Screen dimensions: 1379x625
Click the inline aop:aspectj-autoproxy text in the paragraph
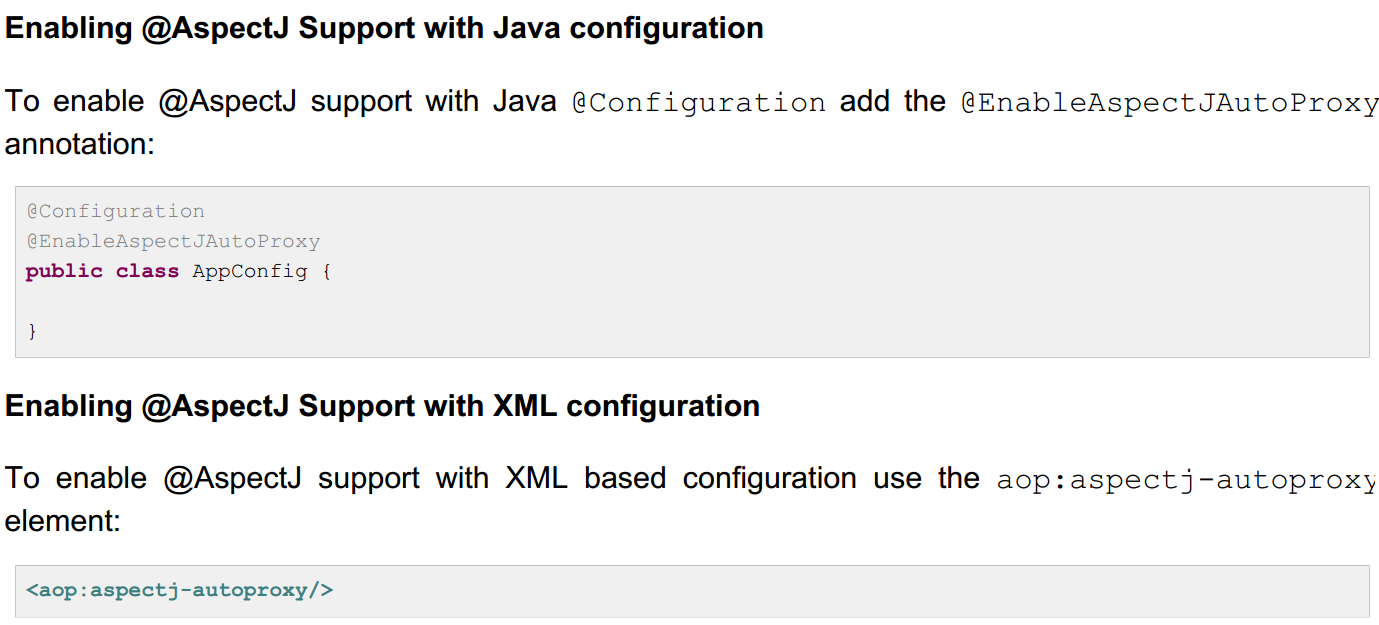click(1186, 480)
